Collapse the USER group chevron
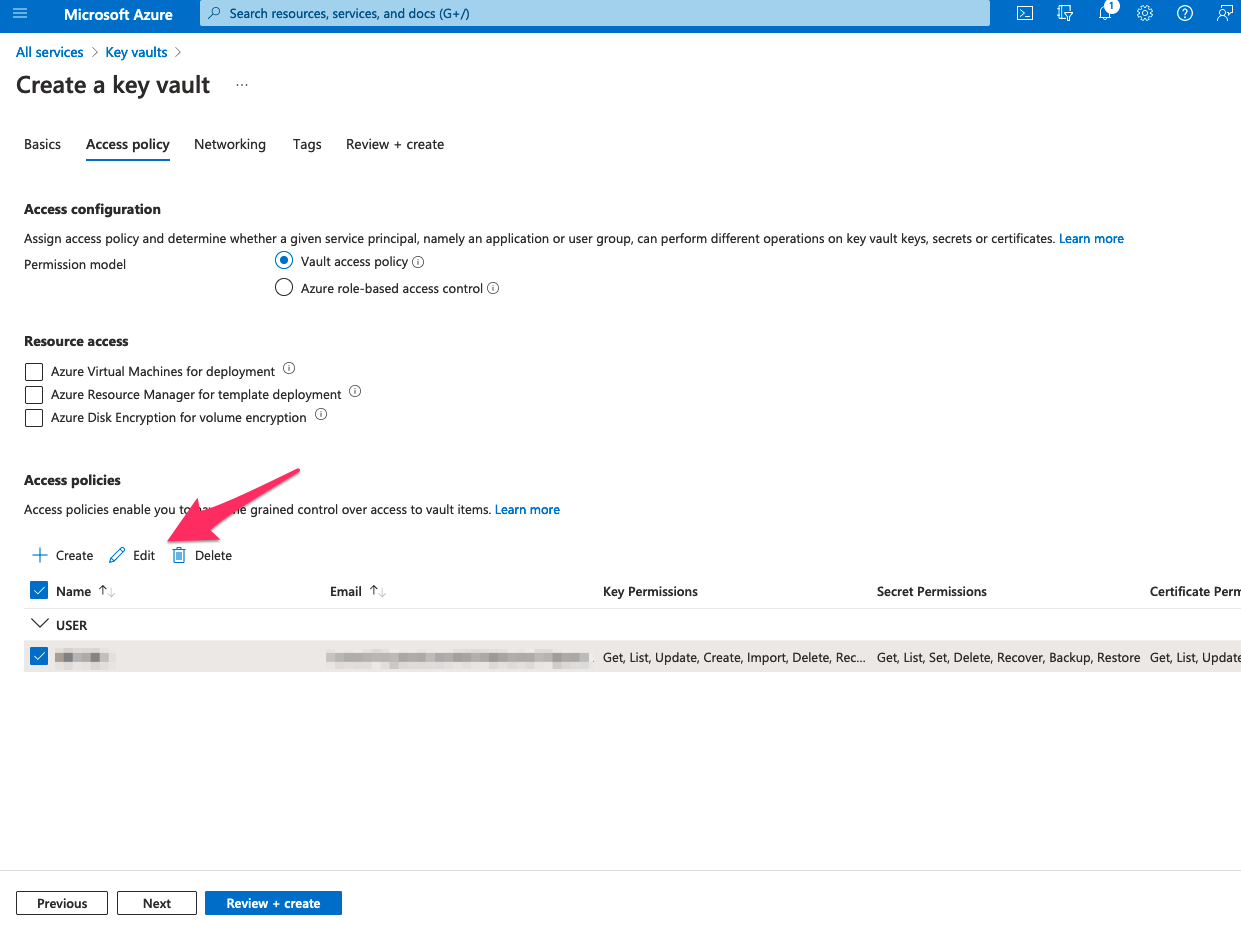1241x925 pixels. click(39, 625)
